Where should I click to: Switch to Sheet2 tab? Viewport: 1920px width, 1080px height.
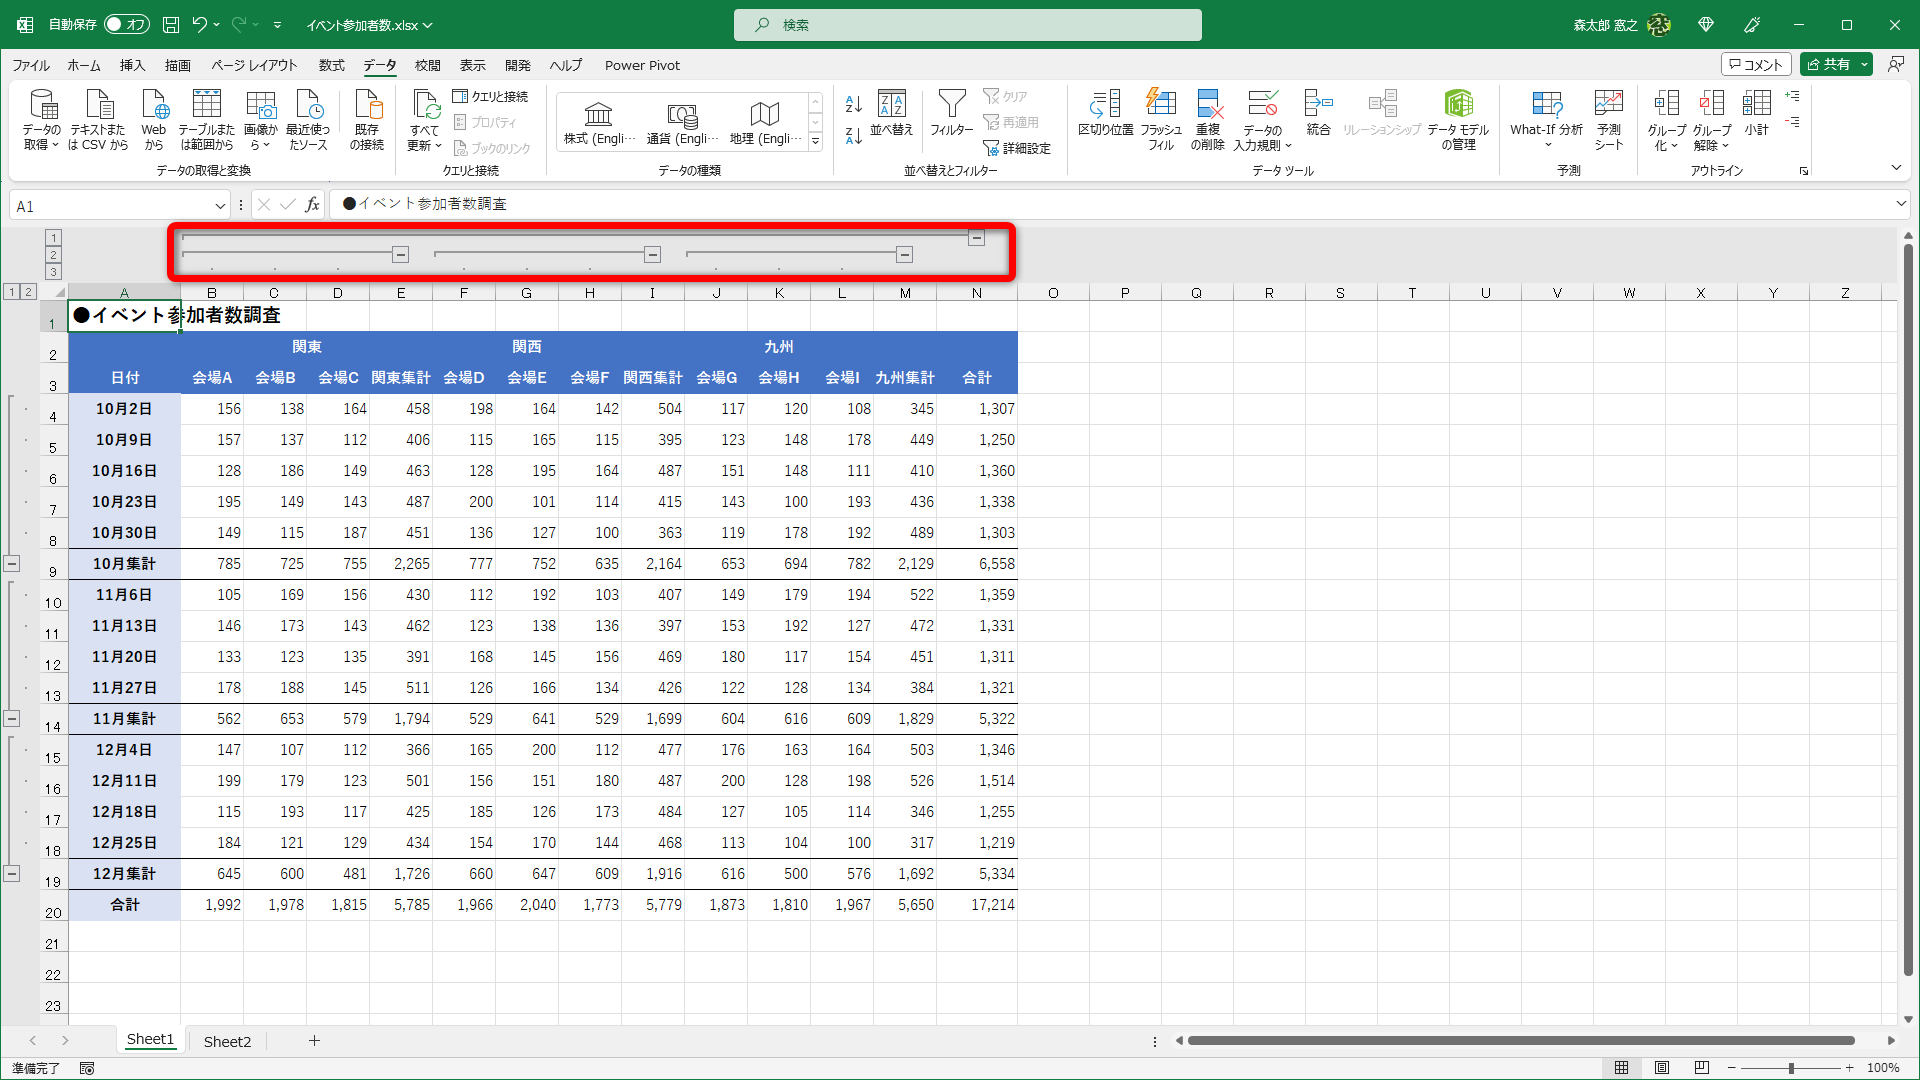point(227,1041)
